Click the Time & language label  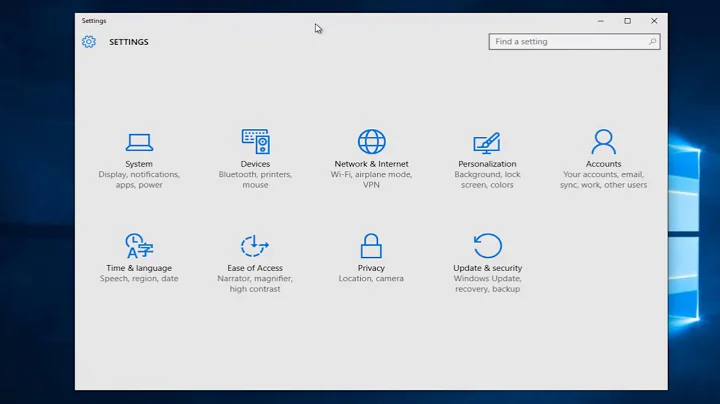point(139,268)
